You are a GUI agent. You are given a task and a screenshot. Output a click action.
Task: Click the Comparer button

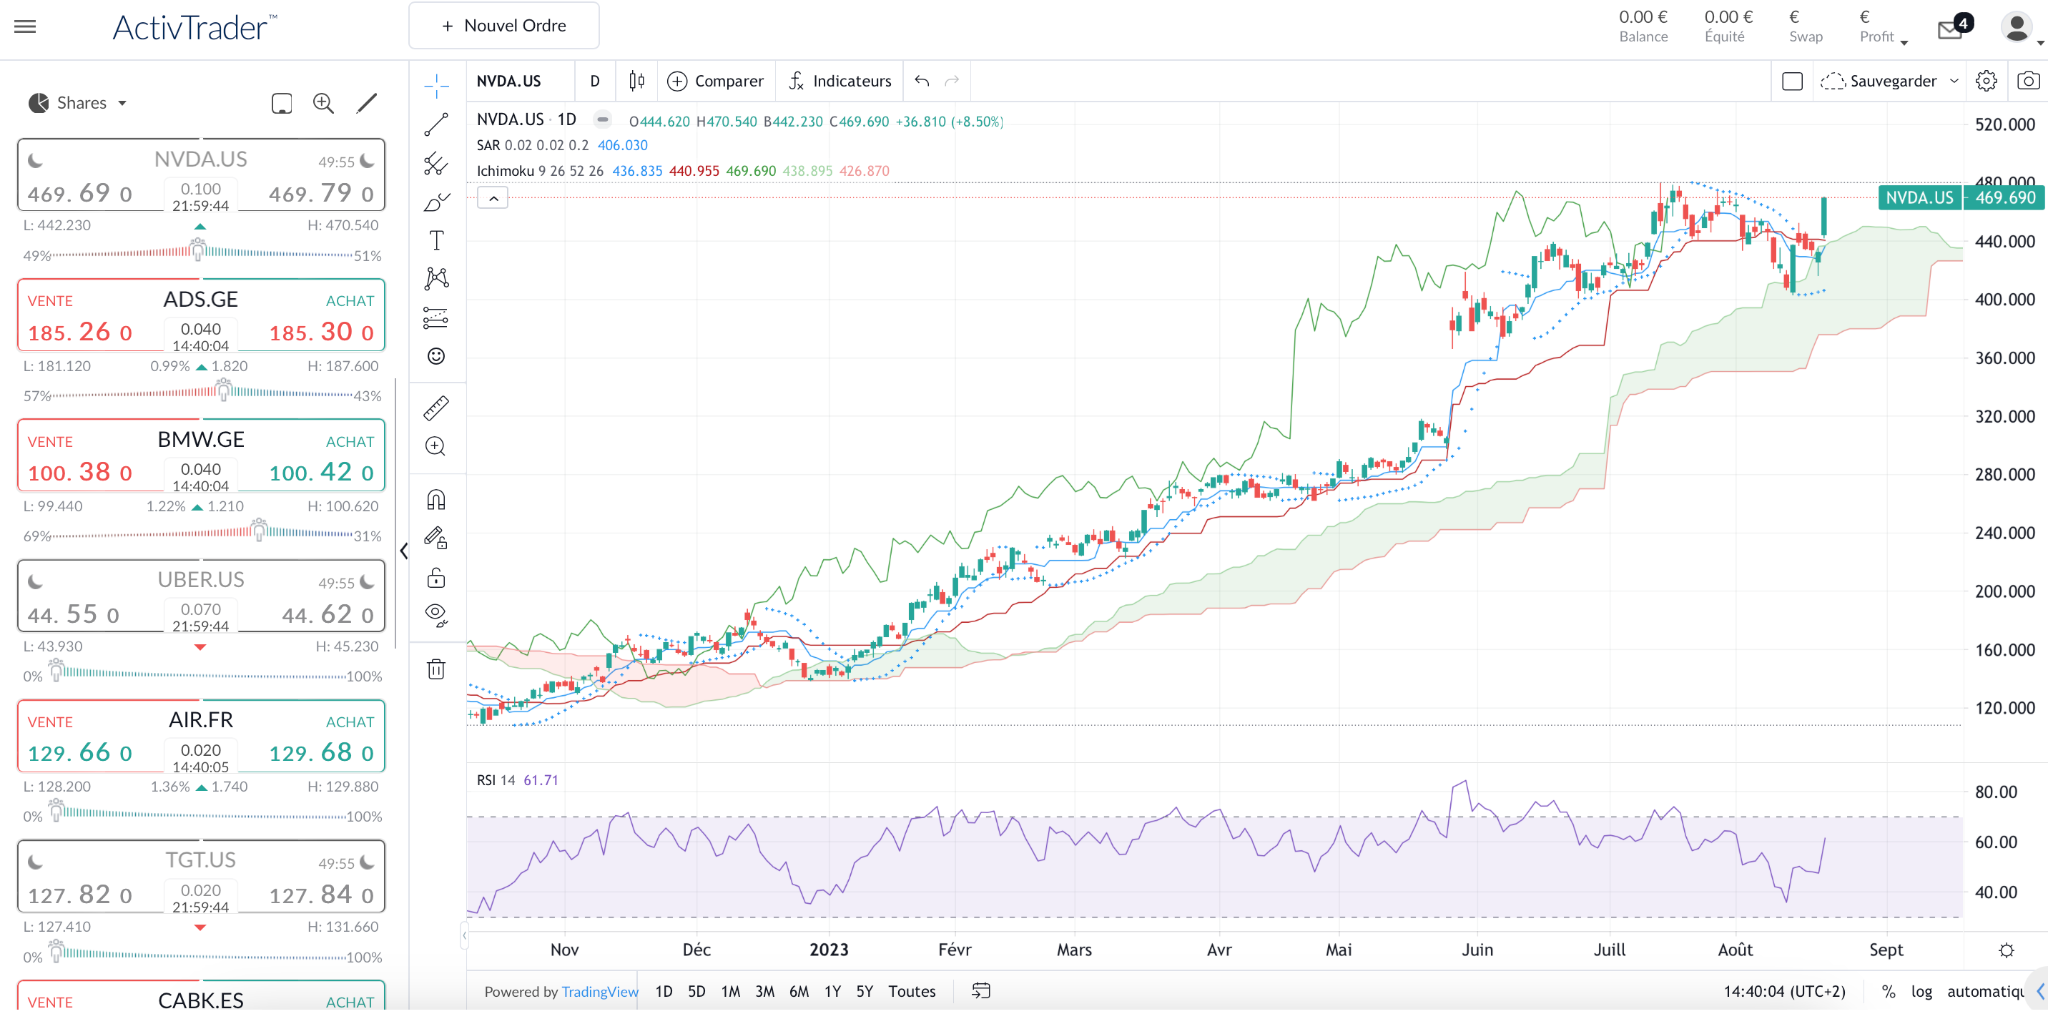pyautogui.click(x=716, y=81)
